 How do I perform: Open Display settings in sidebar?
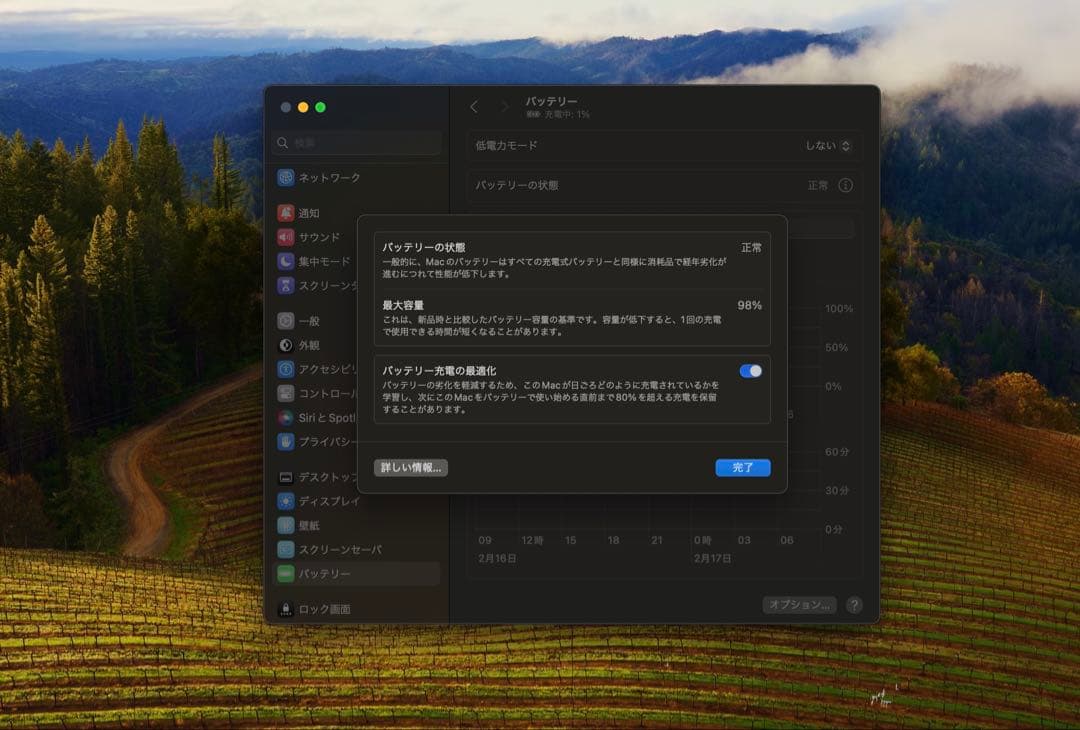[329, 501]
